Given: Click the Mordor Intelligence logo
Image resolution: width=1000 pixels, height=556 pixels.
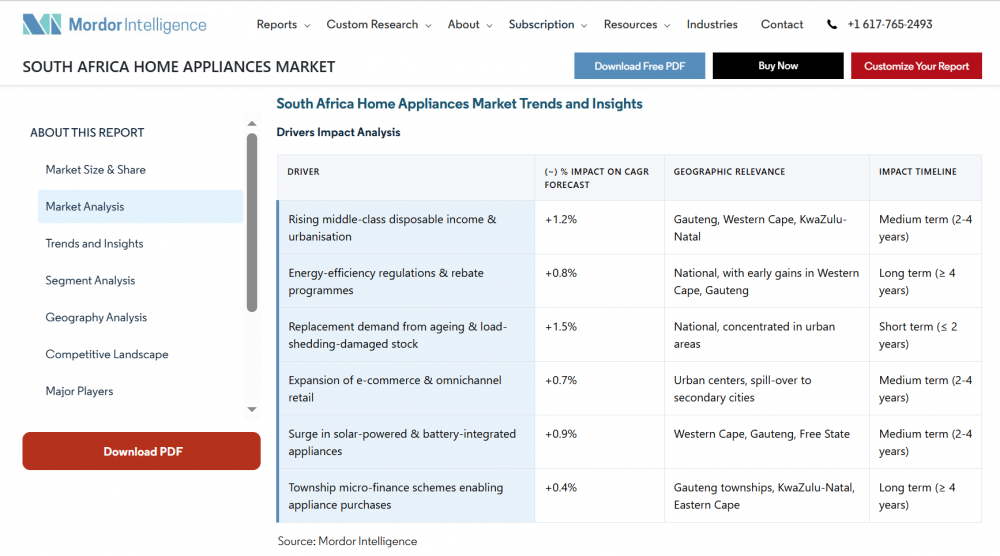Looking at the screenshot, I should coord(114,25).
